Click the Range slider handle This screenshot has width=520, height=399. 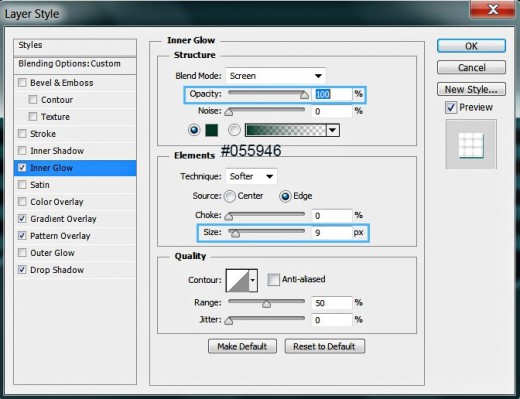[266, 304]
